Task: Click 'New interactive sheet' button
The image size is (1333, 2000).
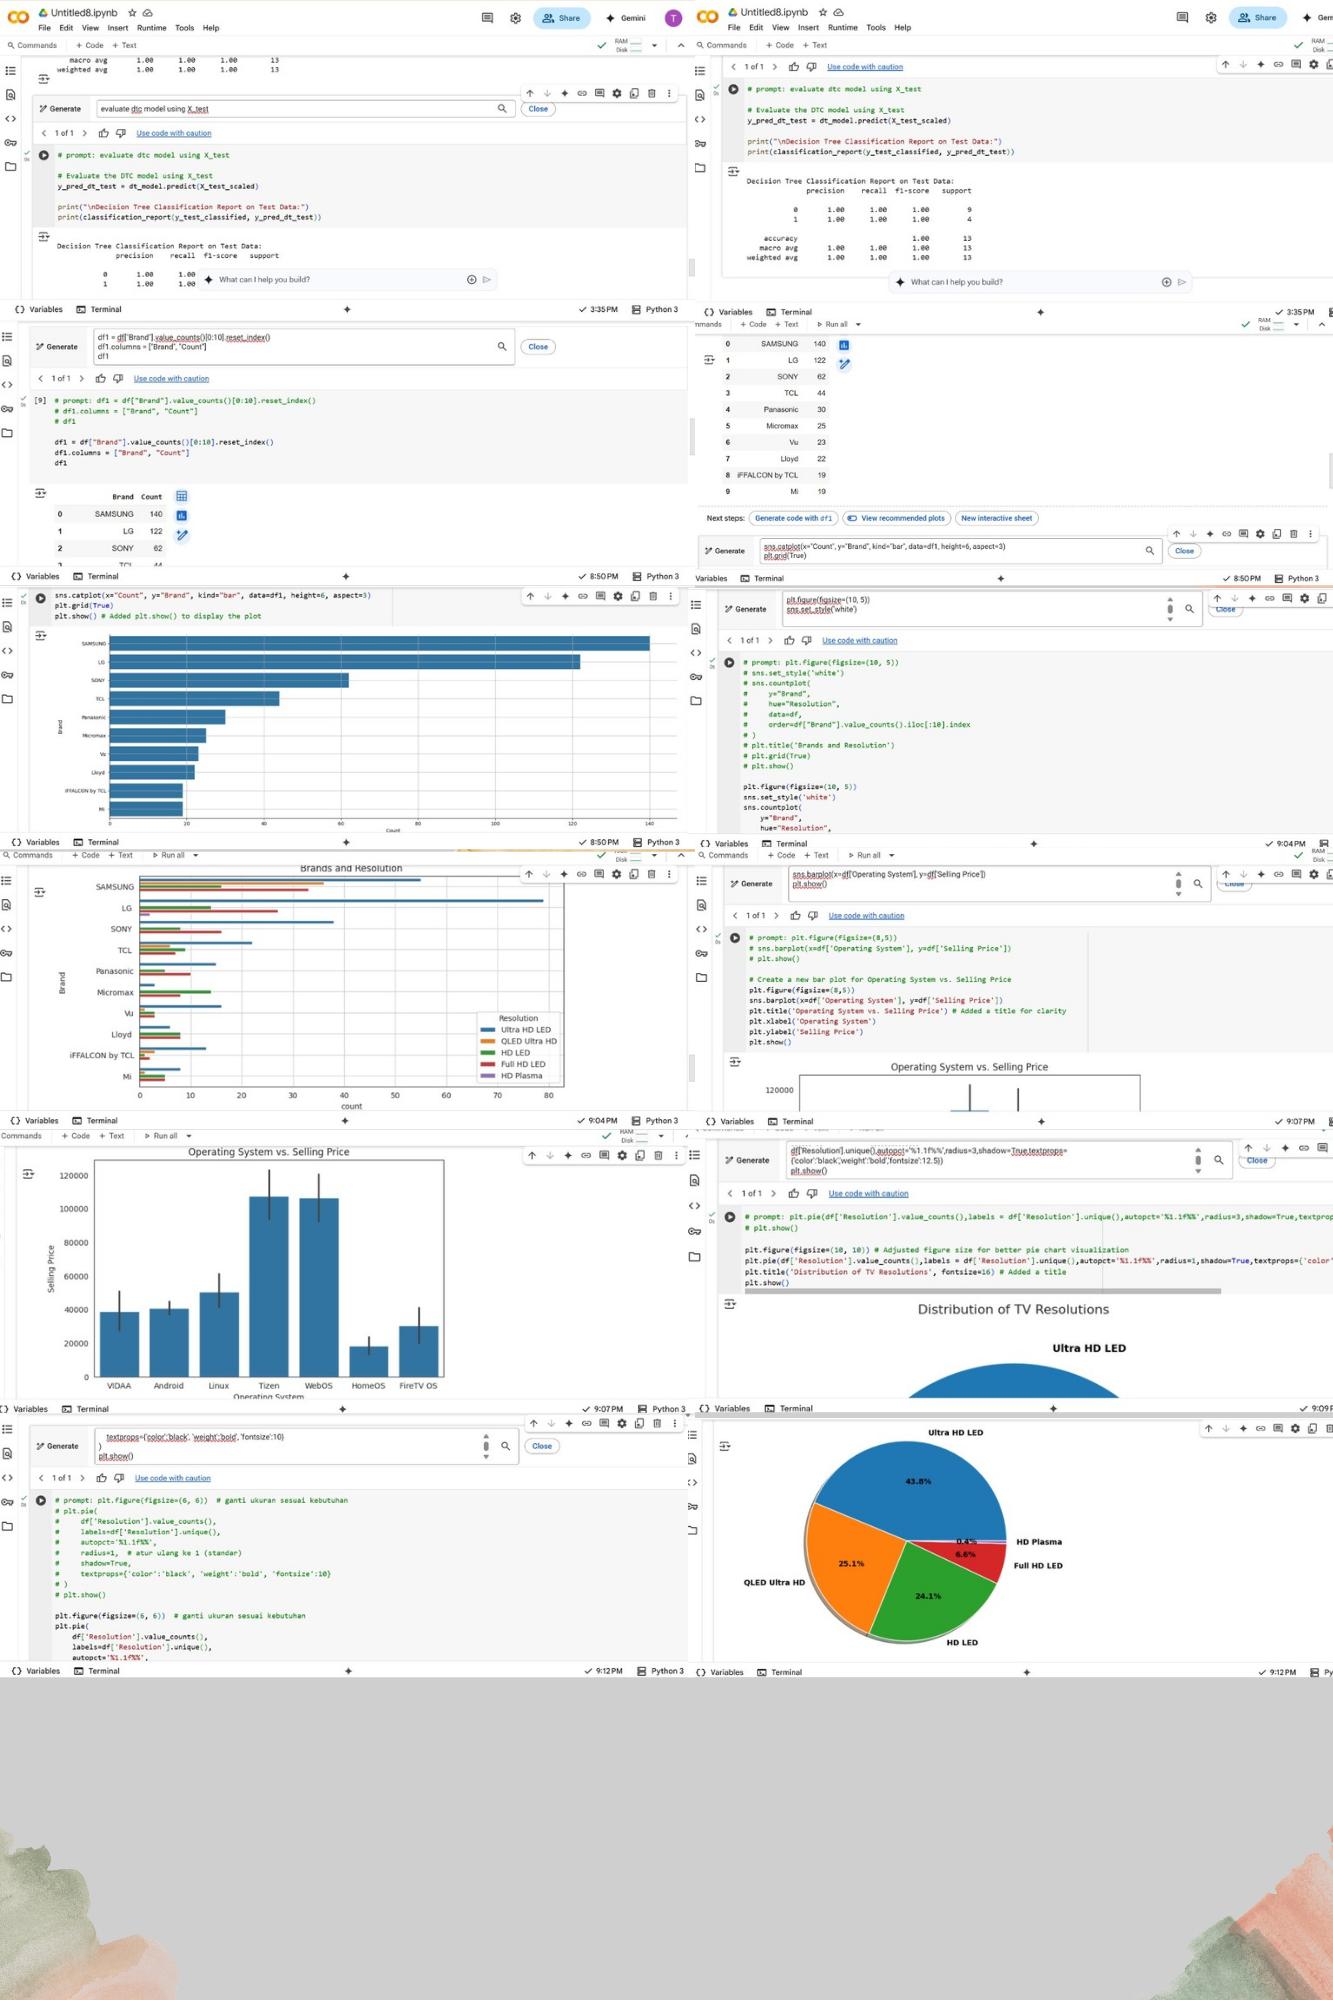Action: click(x=997, y=518)
